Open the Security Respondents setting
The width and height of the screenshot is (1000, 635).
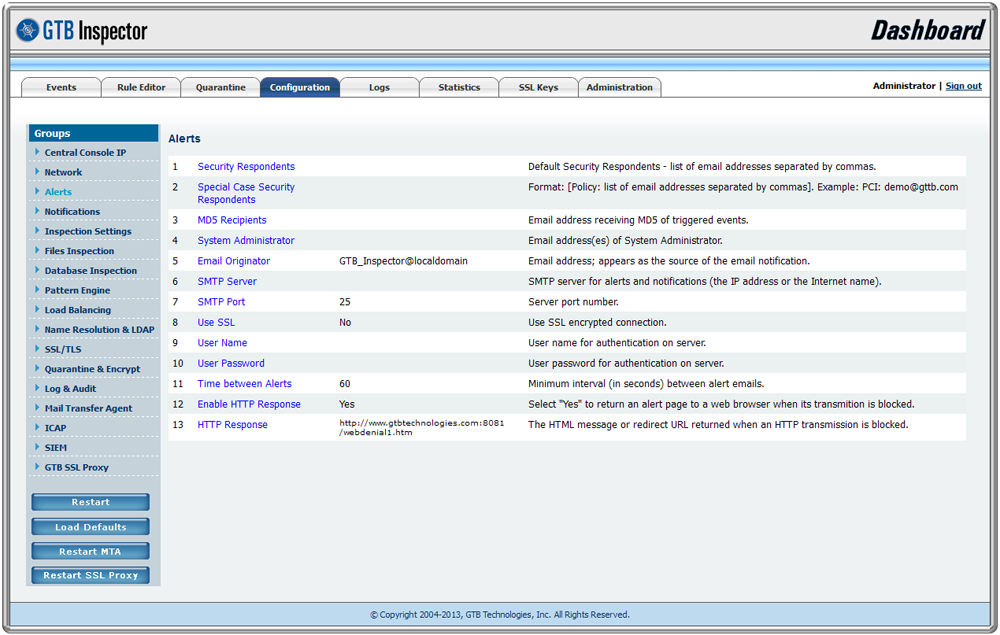coord(246,166)
